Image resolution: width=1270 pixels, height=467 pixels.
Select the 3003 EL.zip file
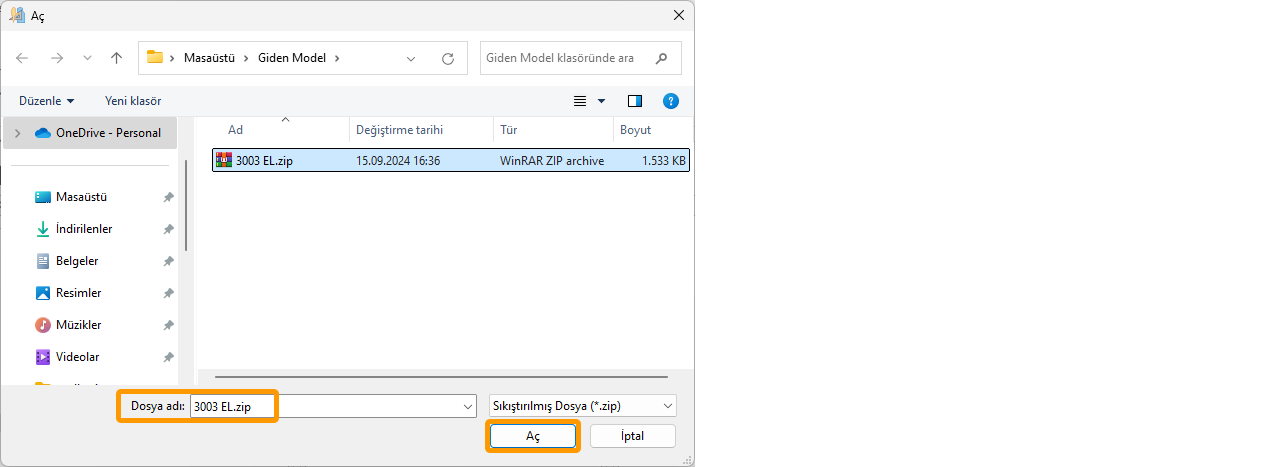click(264, 160)
